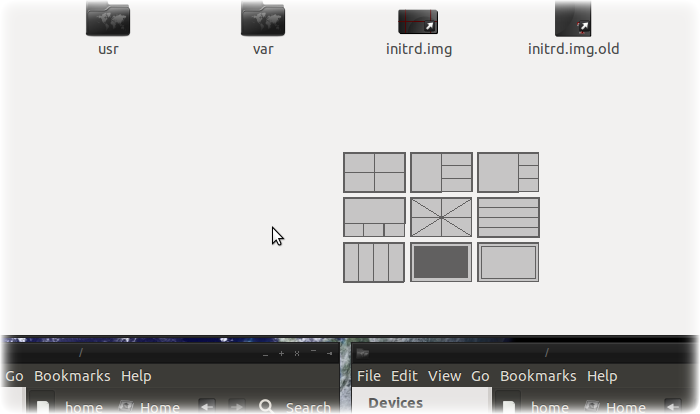Select the two-by-two grid tiling layout
The height and width of the screenshot is (414, 700).
click(374, 172)
